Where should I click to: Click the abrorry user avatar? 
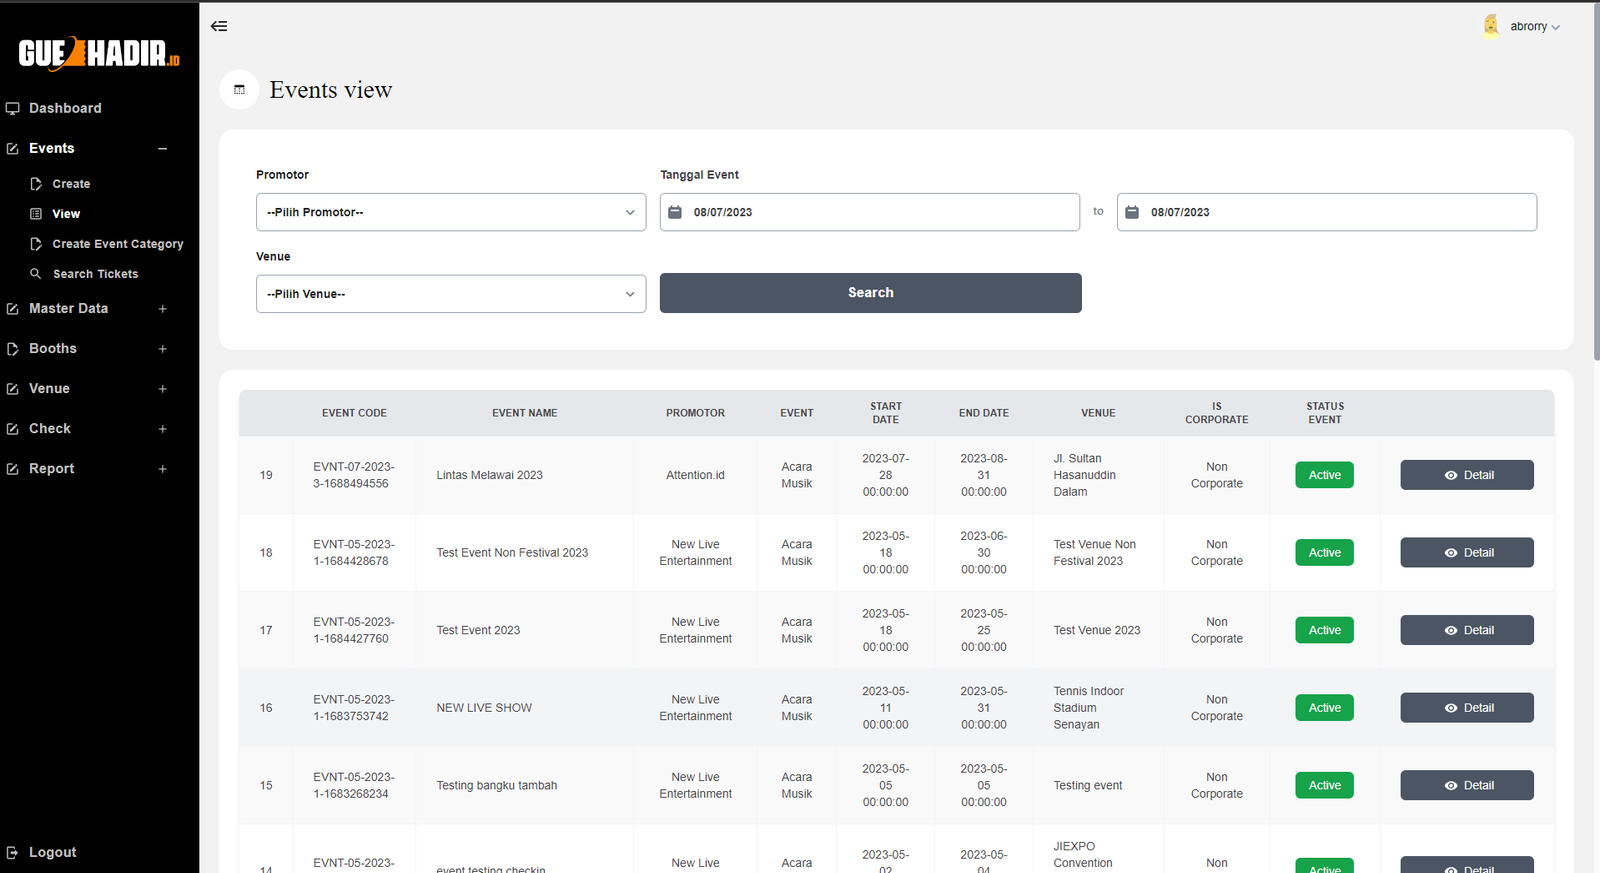coord(1491,26)
